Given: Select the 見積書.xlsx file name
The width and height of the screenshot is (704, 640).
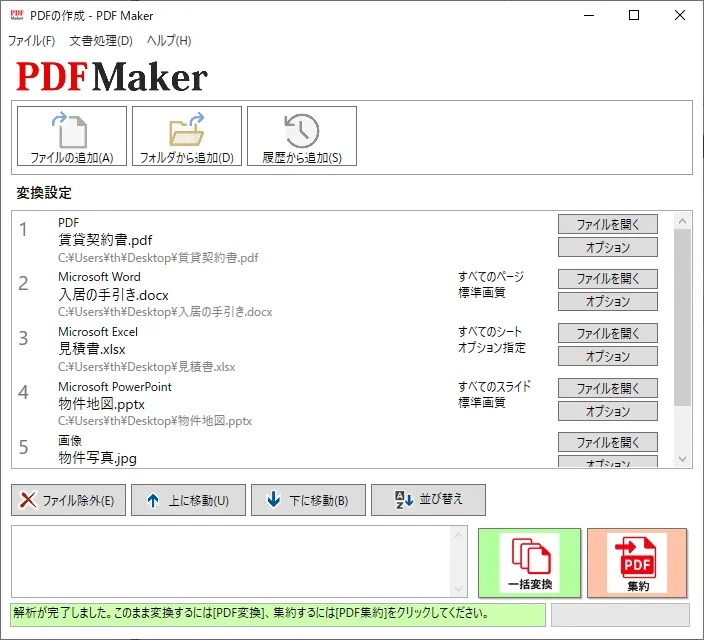Looking at the screenshot, I should pyautogui.click(x=92, y=349).
